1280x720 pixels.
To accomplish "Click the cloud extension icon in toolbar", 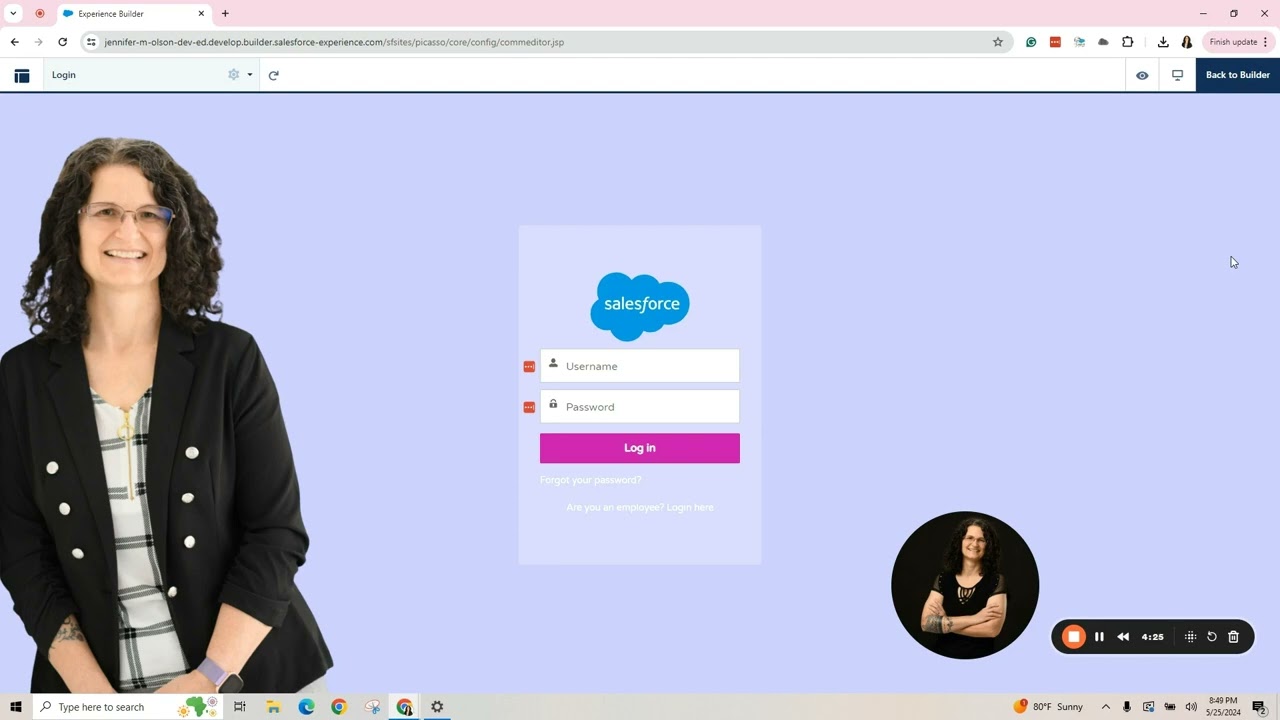I will (x=1103, y=42).
